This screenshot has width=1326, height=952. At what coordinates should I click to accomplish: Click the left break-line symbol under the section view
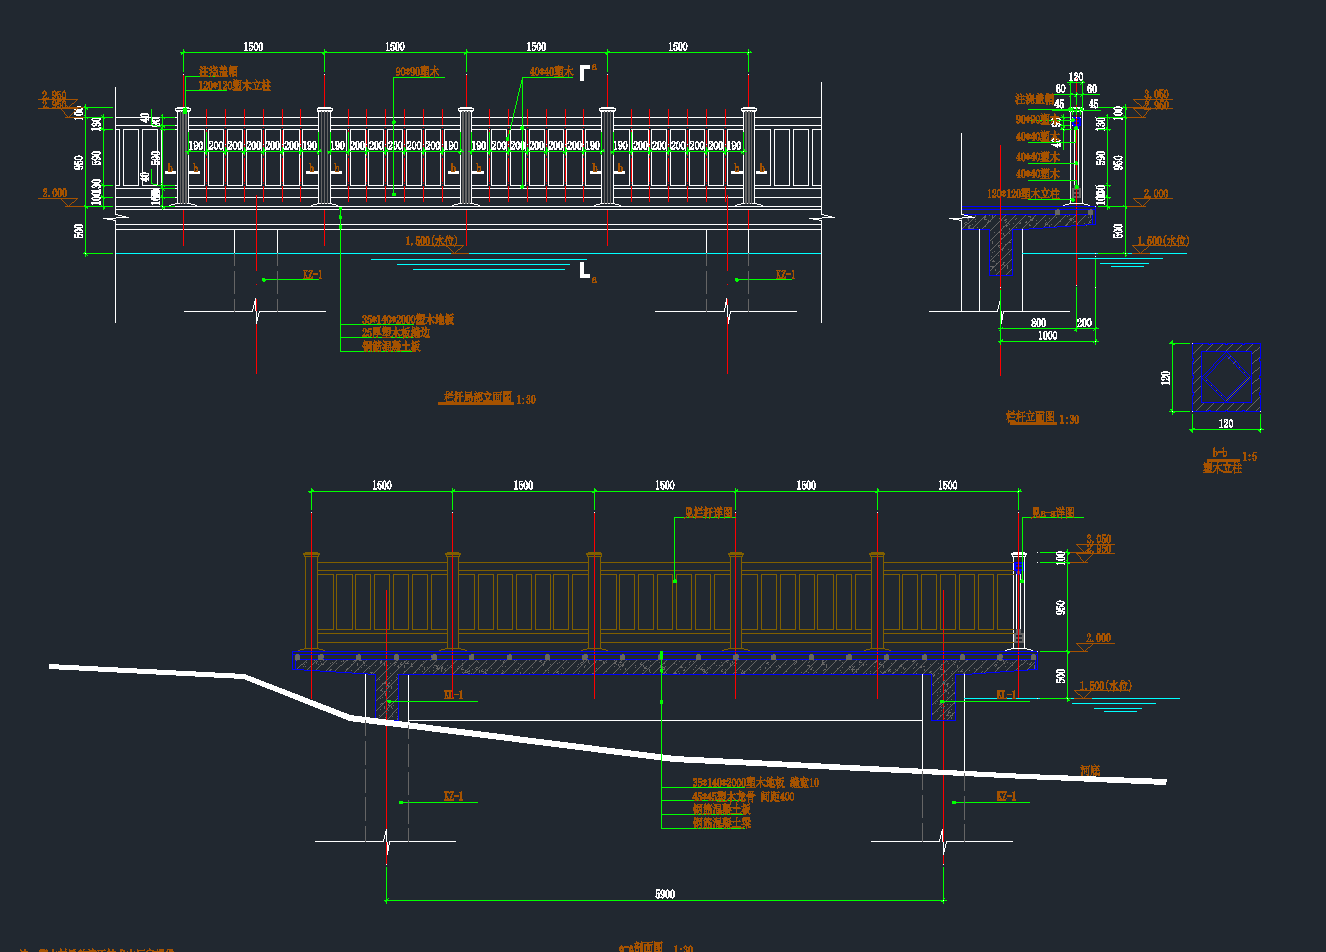(387, 843)
